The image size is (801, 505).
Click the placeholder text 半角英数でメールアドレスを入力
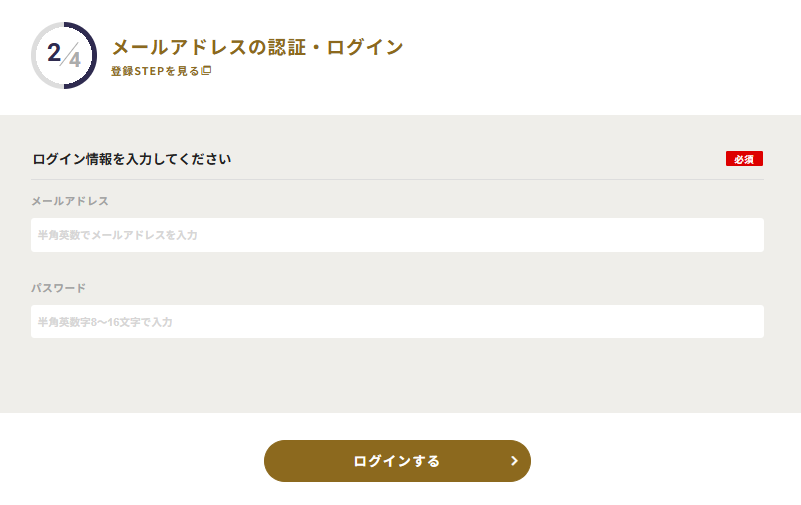tap(118, 235)
